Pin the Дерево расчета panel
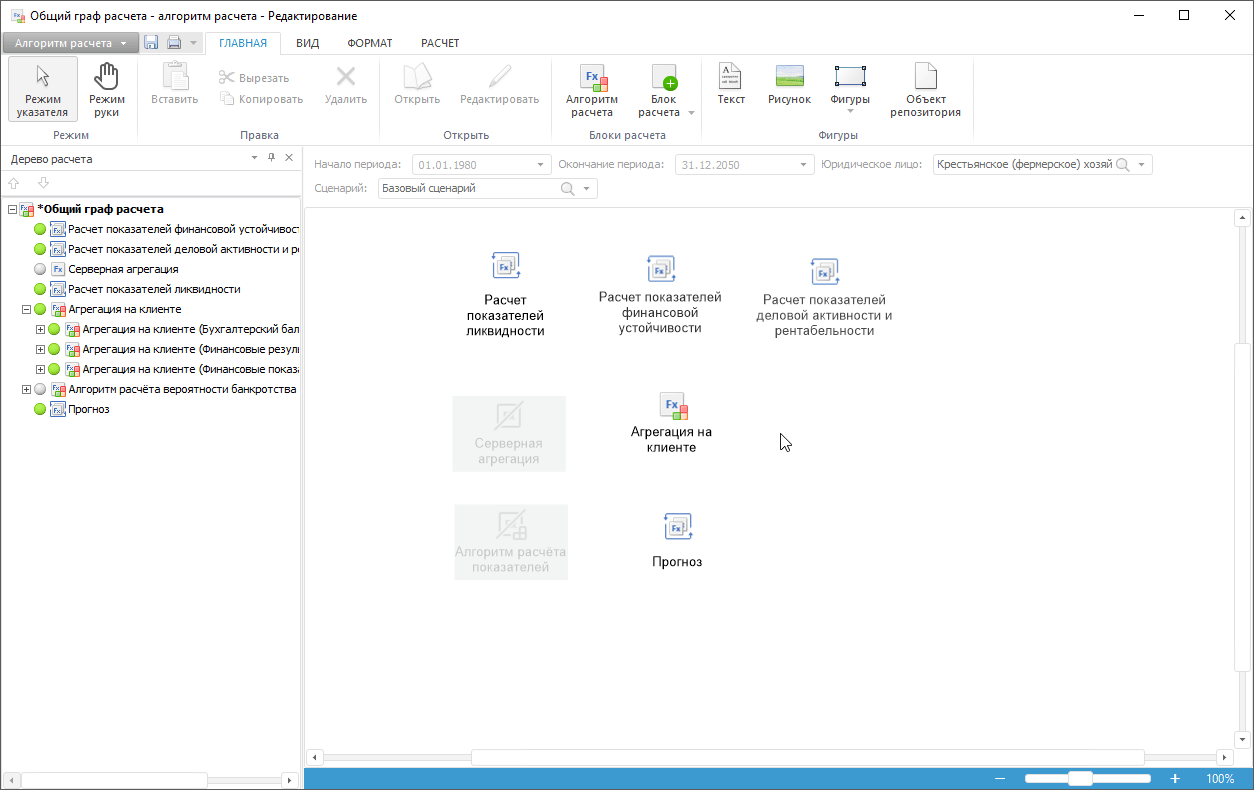 point(271,158)
